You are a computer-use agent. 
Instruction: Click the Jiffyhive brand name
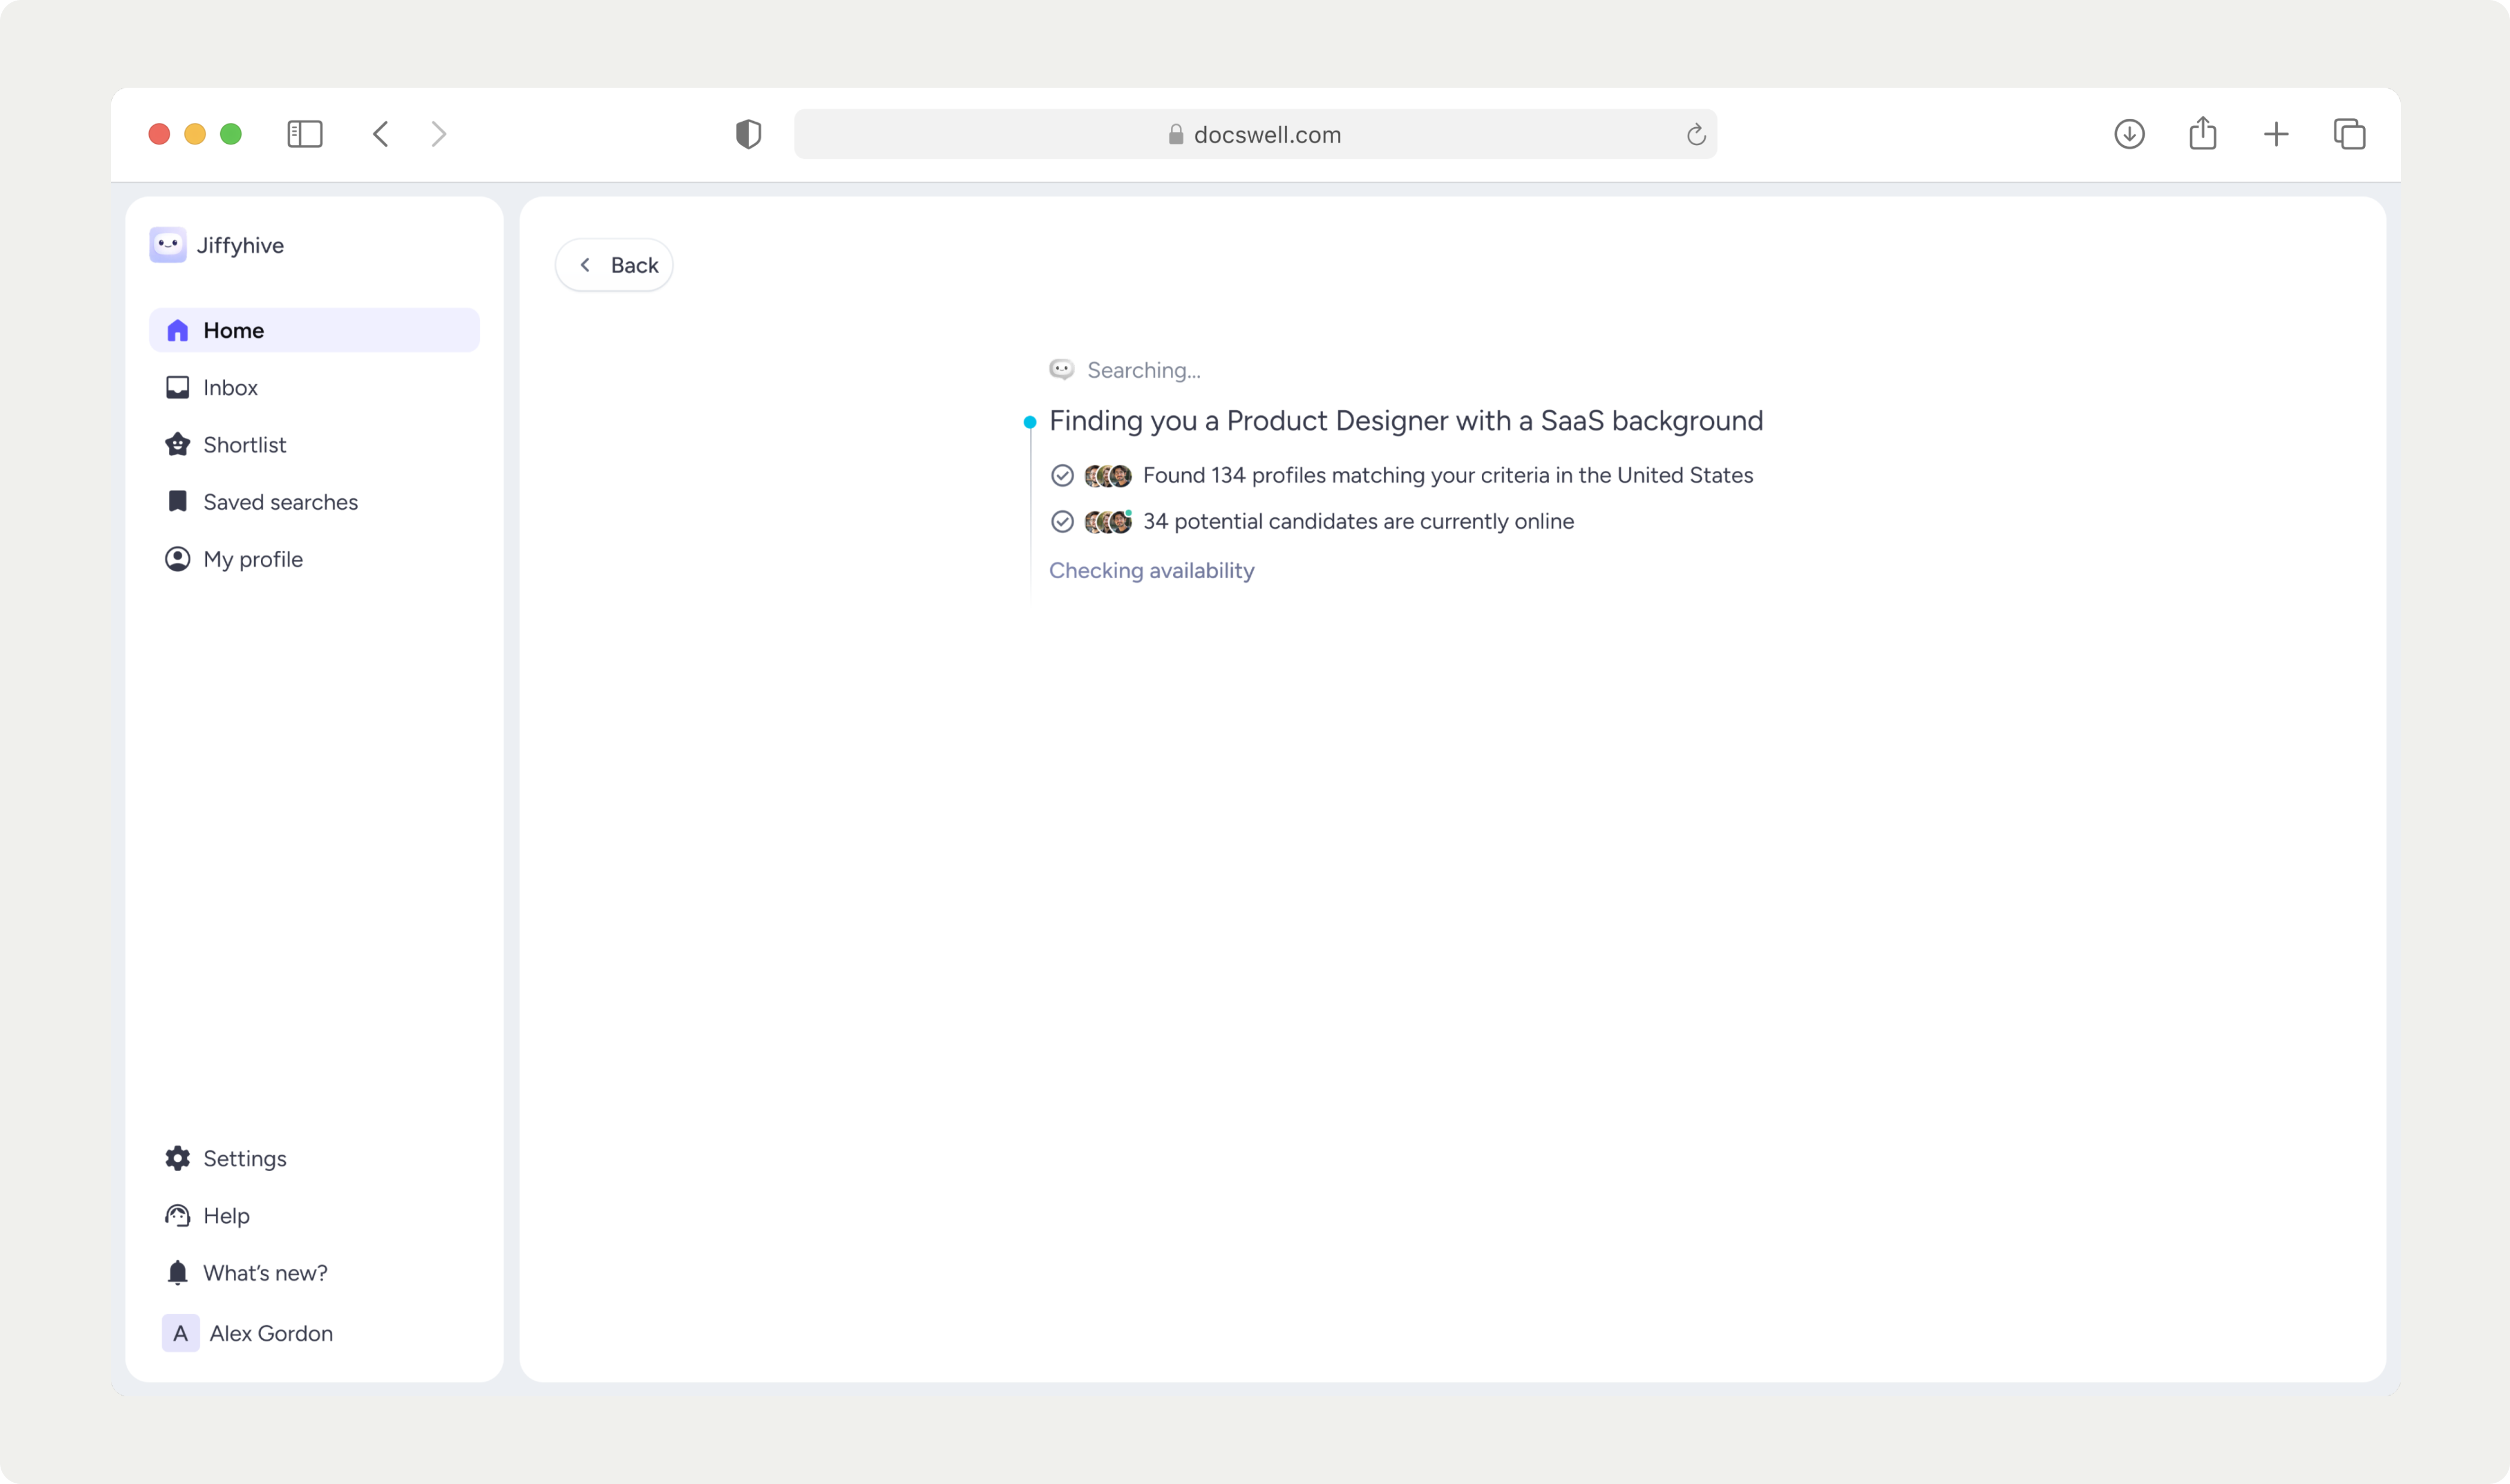click(x=240, y=245)
